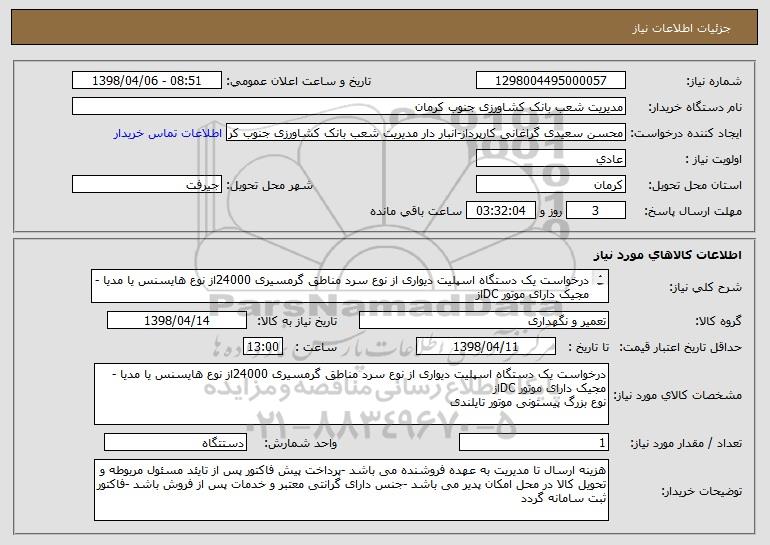Click the گروه کالا label
The image size is (770, 545).
coord(719,321)
